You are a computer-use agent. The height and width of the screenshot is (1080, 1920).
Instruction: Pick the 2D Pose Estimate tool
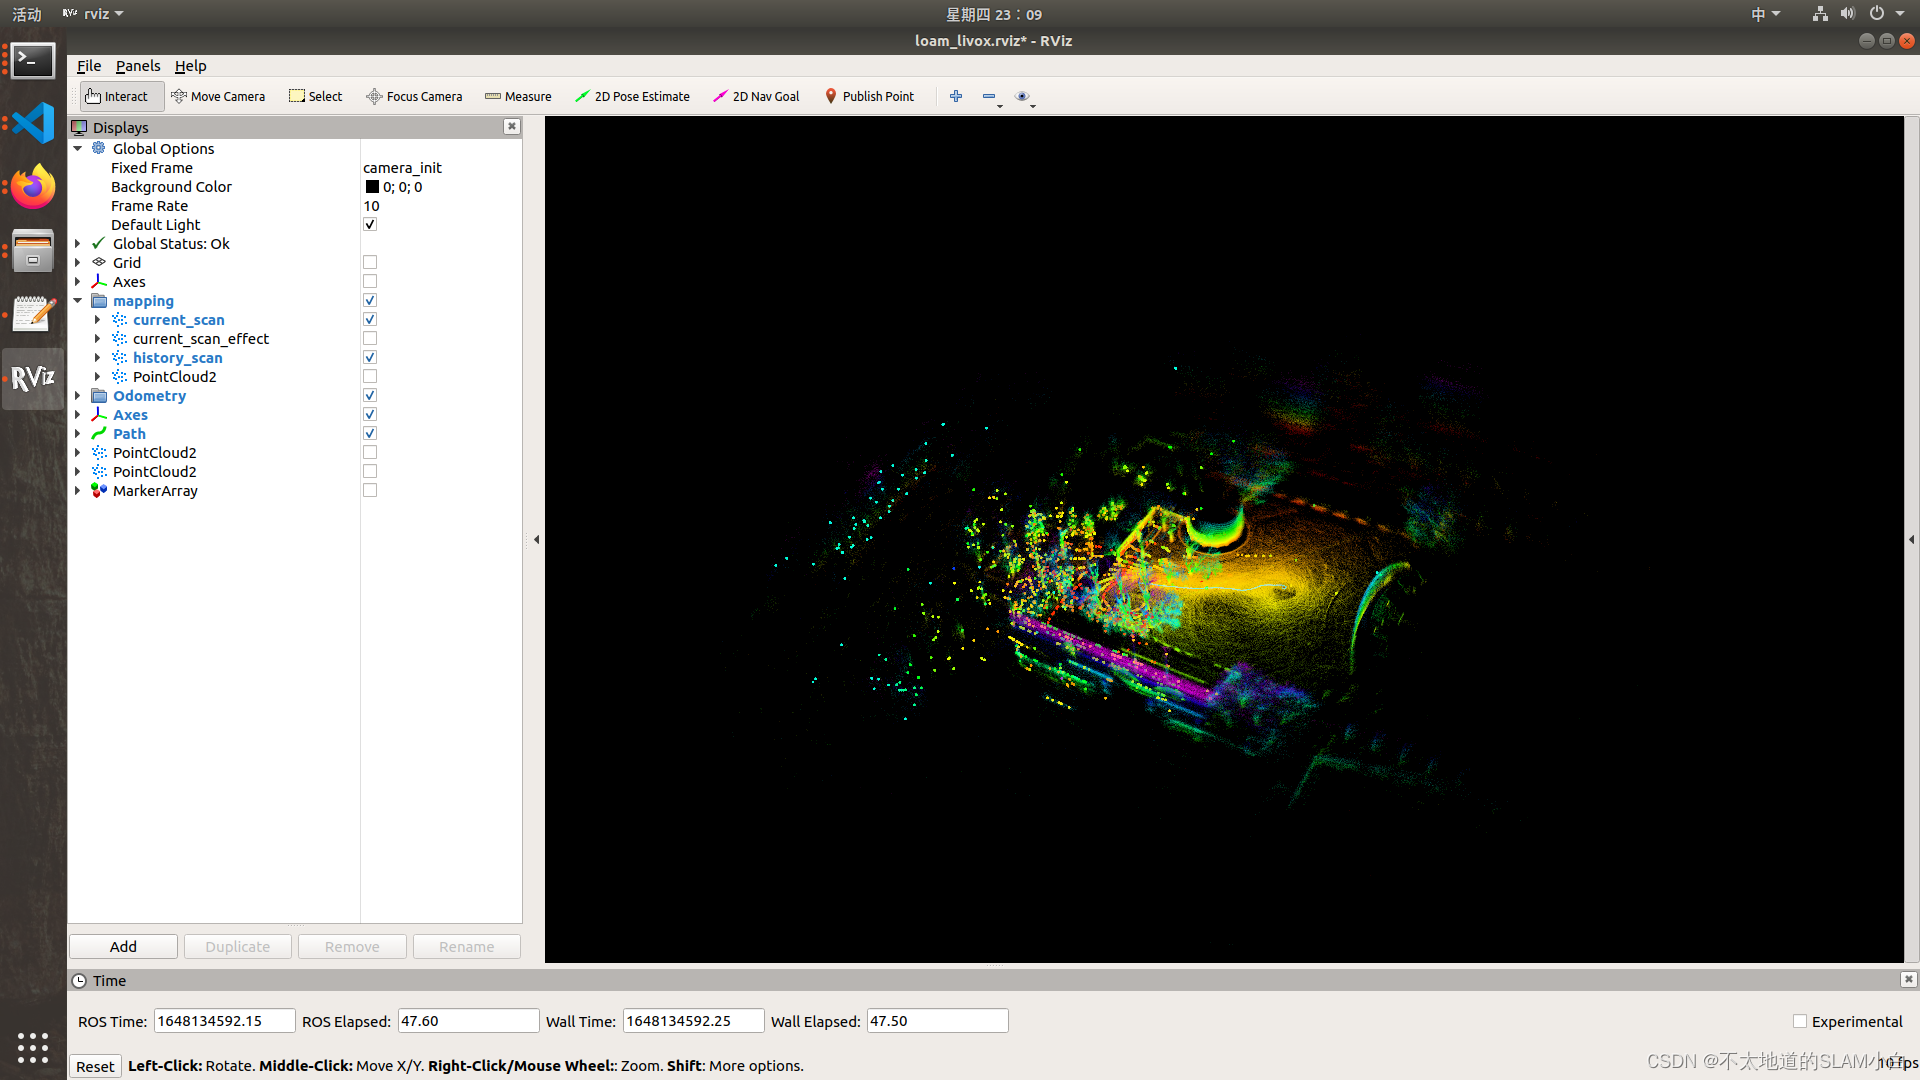pyautogui.click(x=632, y=96)
